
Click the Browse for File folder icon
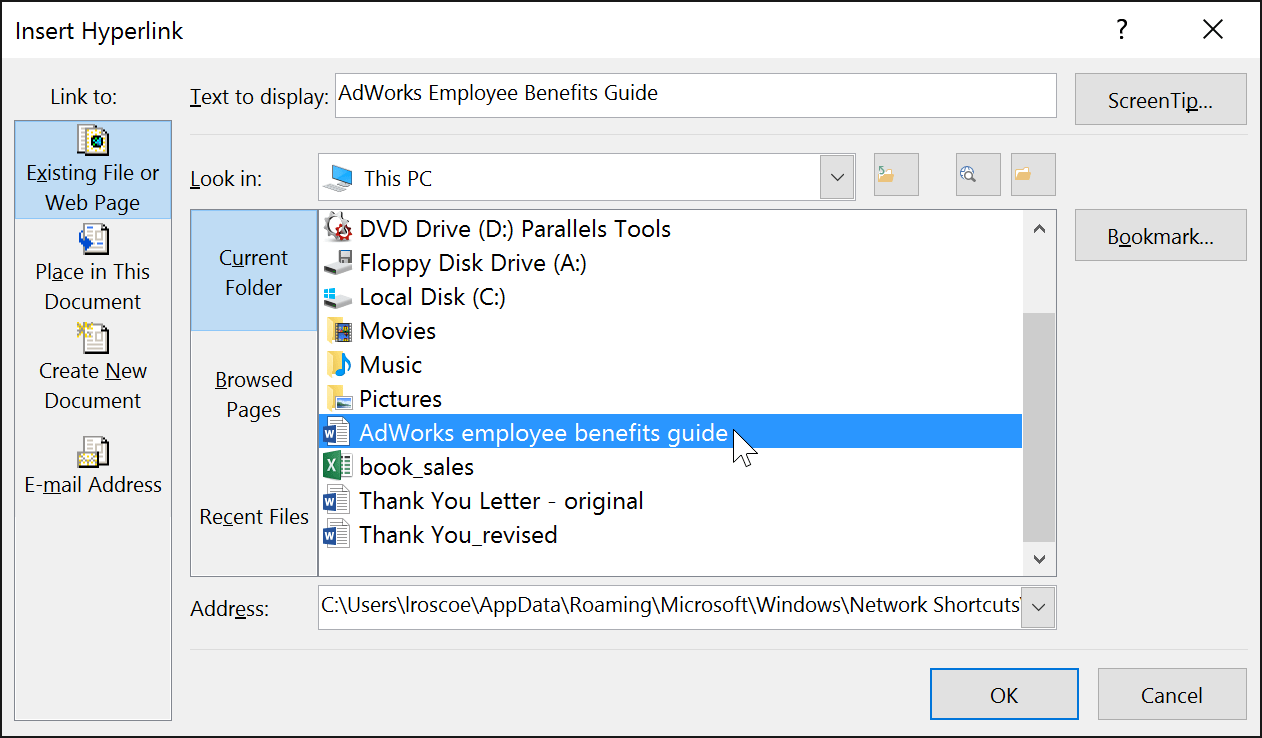(x=1031, y=174)
